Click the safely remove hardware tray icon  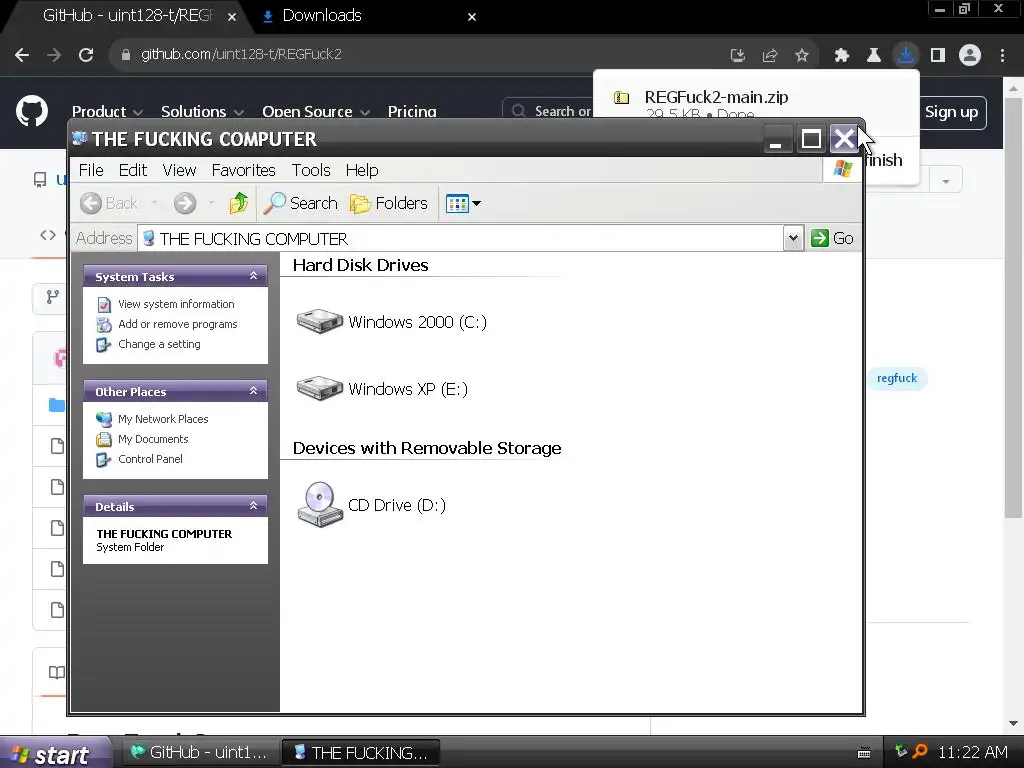pyautogui.click(x=901, y=752)
